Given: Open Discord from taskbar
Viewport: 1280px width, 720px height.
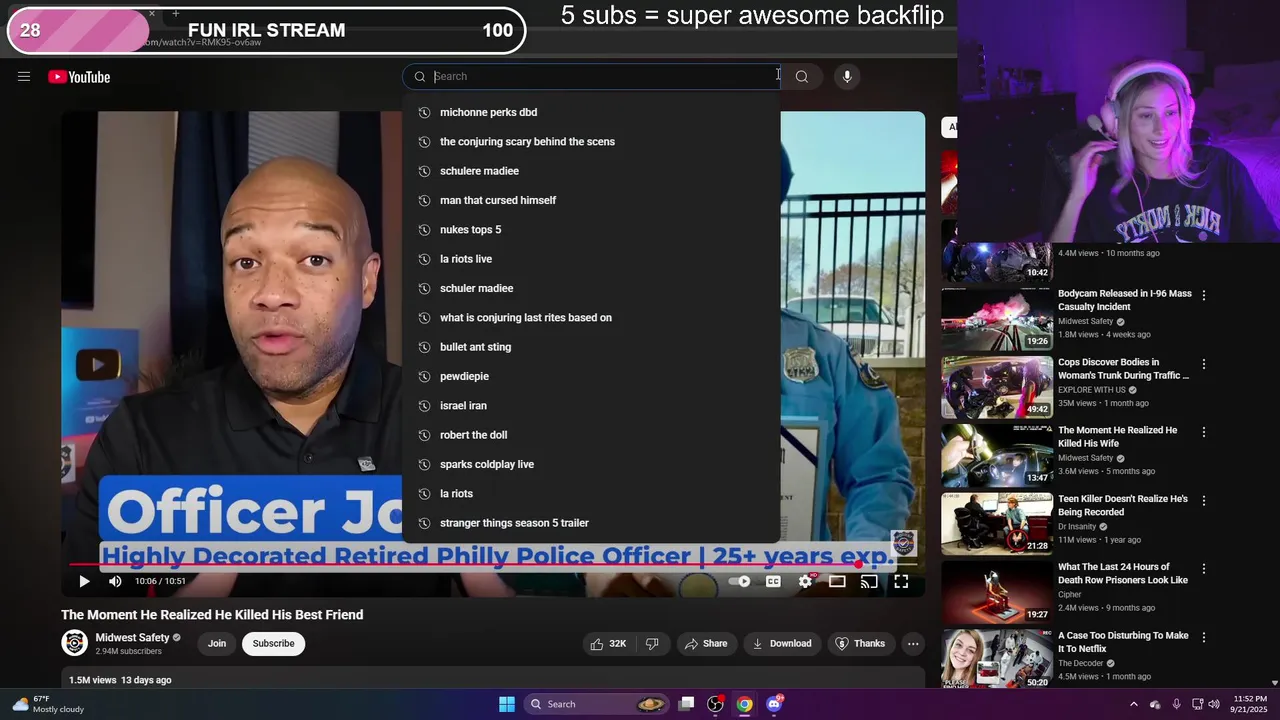Looking at the screenshot, I should pos(774,704).
